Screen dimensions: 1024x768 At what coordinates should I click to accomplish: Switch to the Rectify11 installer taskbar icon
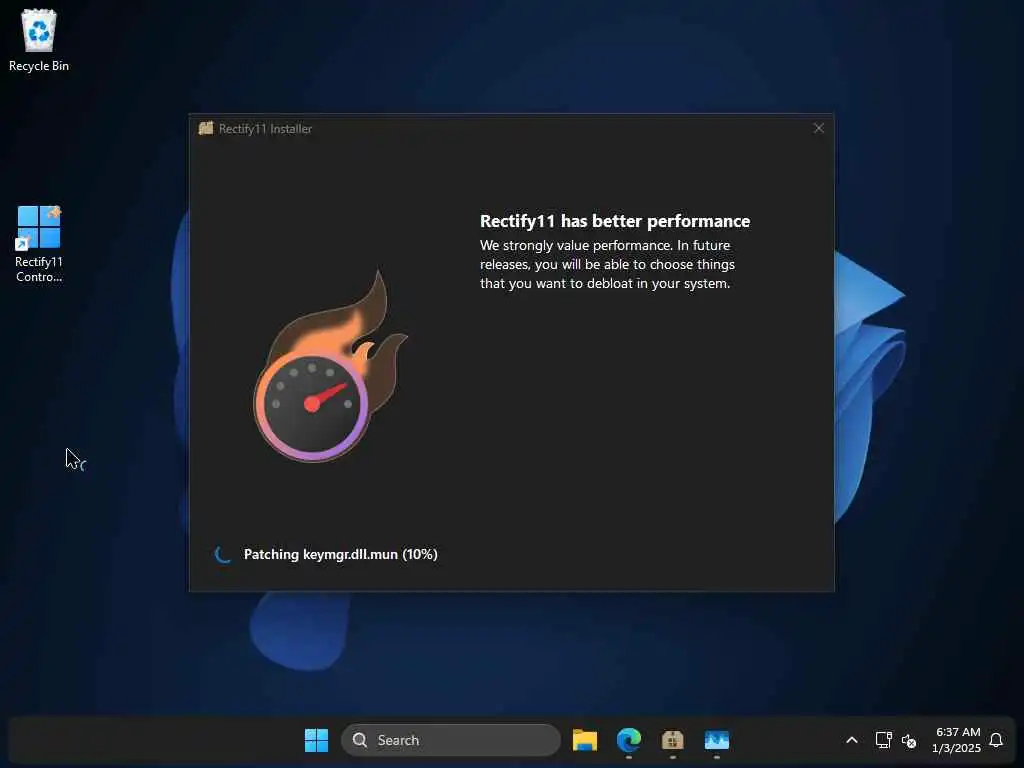coord(673,740)
